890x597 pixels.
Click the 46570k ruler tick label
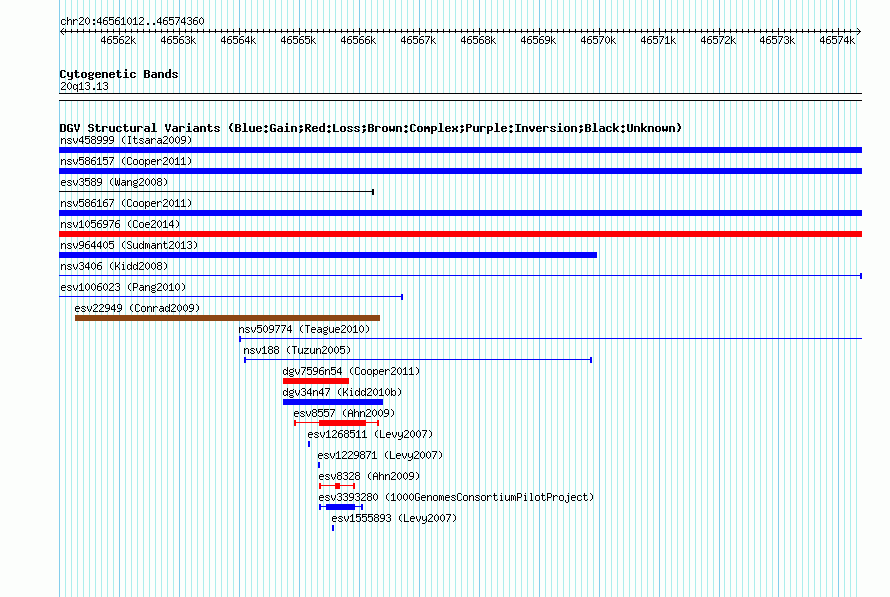click(598, 40)
